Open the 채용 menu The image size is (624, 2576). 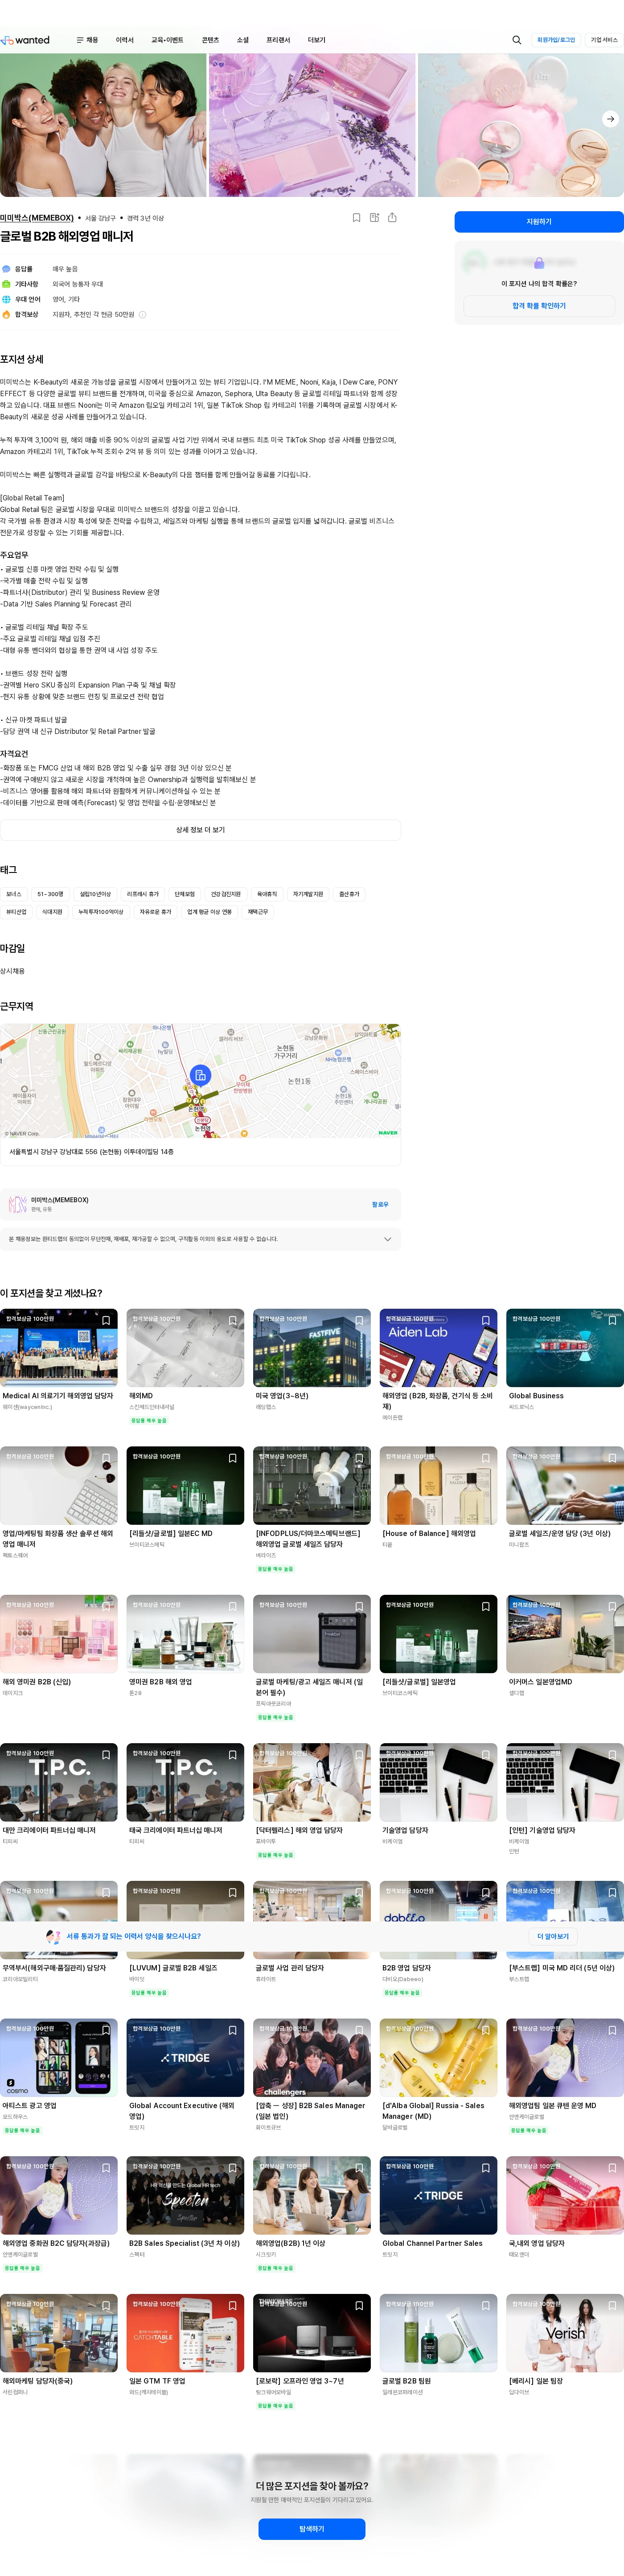pos(92,40)
